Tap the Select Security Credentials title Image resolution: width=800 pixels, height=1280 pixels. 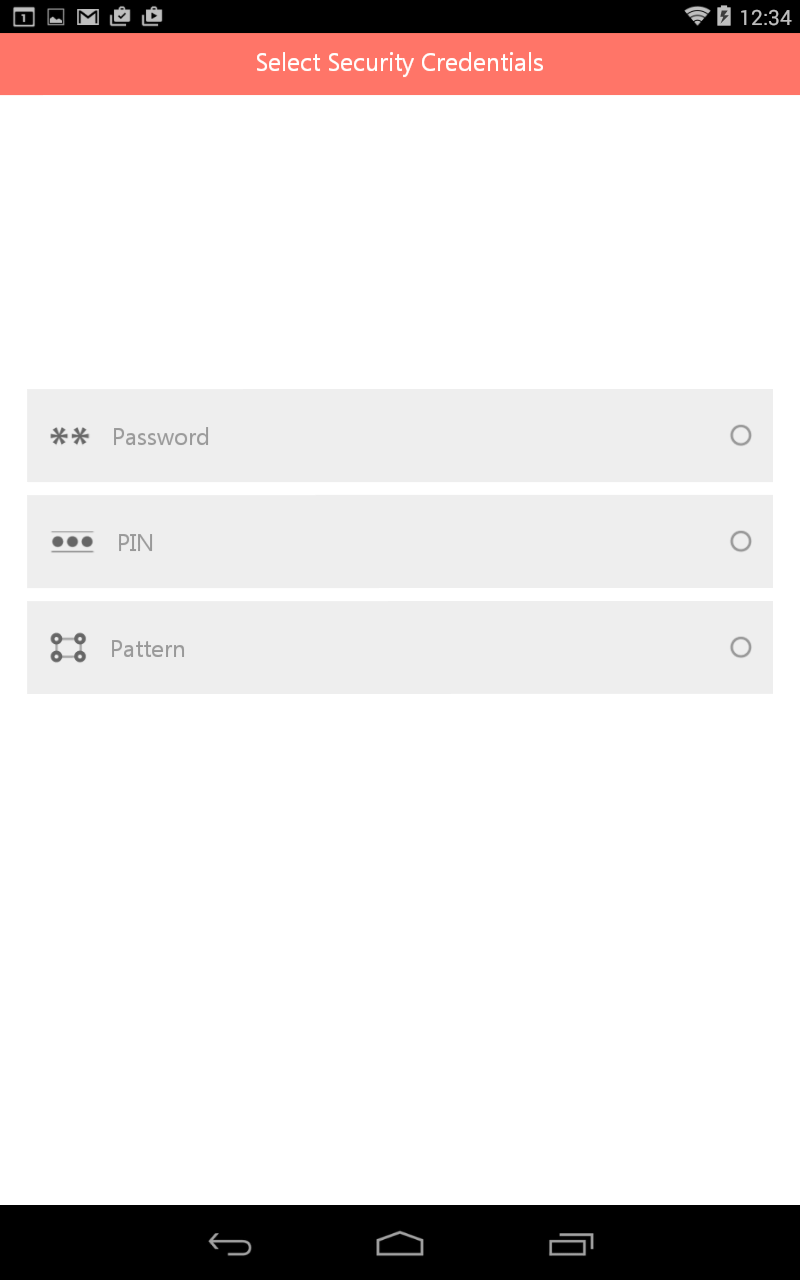[400, 63]
